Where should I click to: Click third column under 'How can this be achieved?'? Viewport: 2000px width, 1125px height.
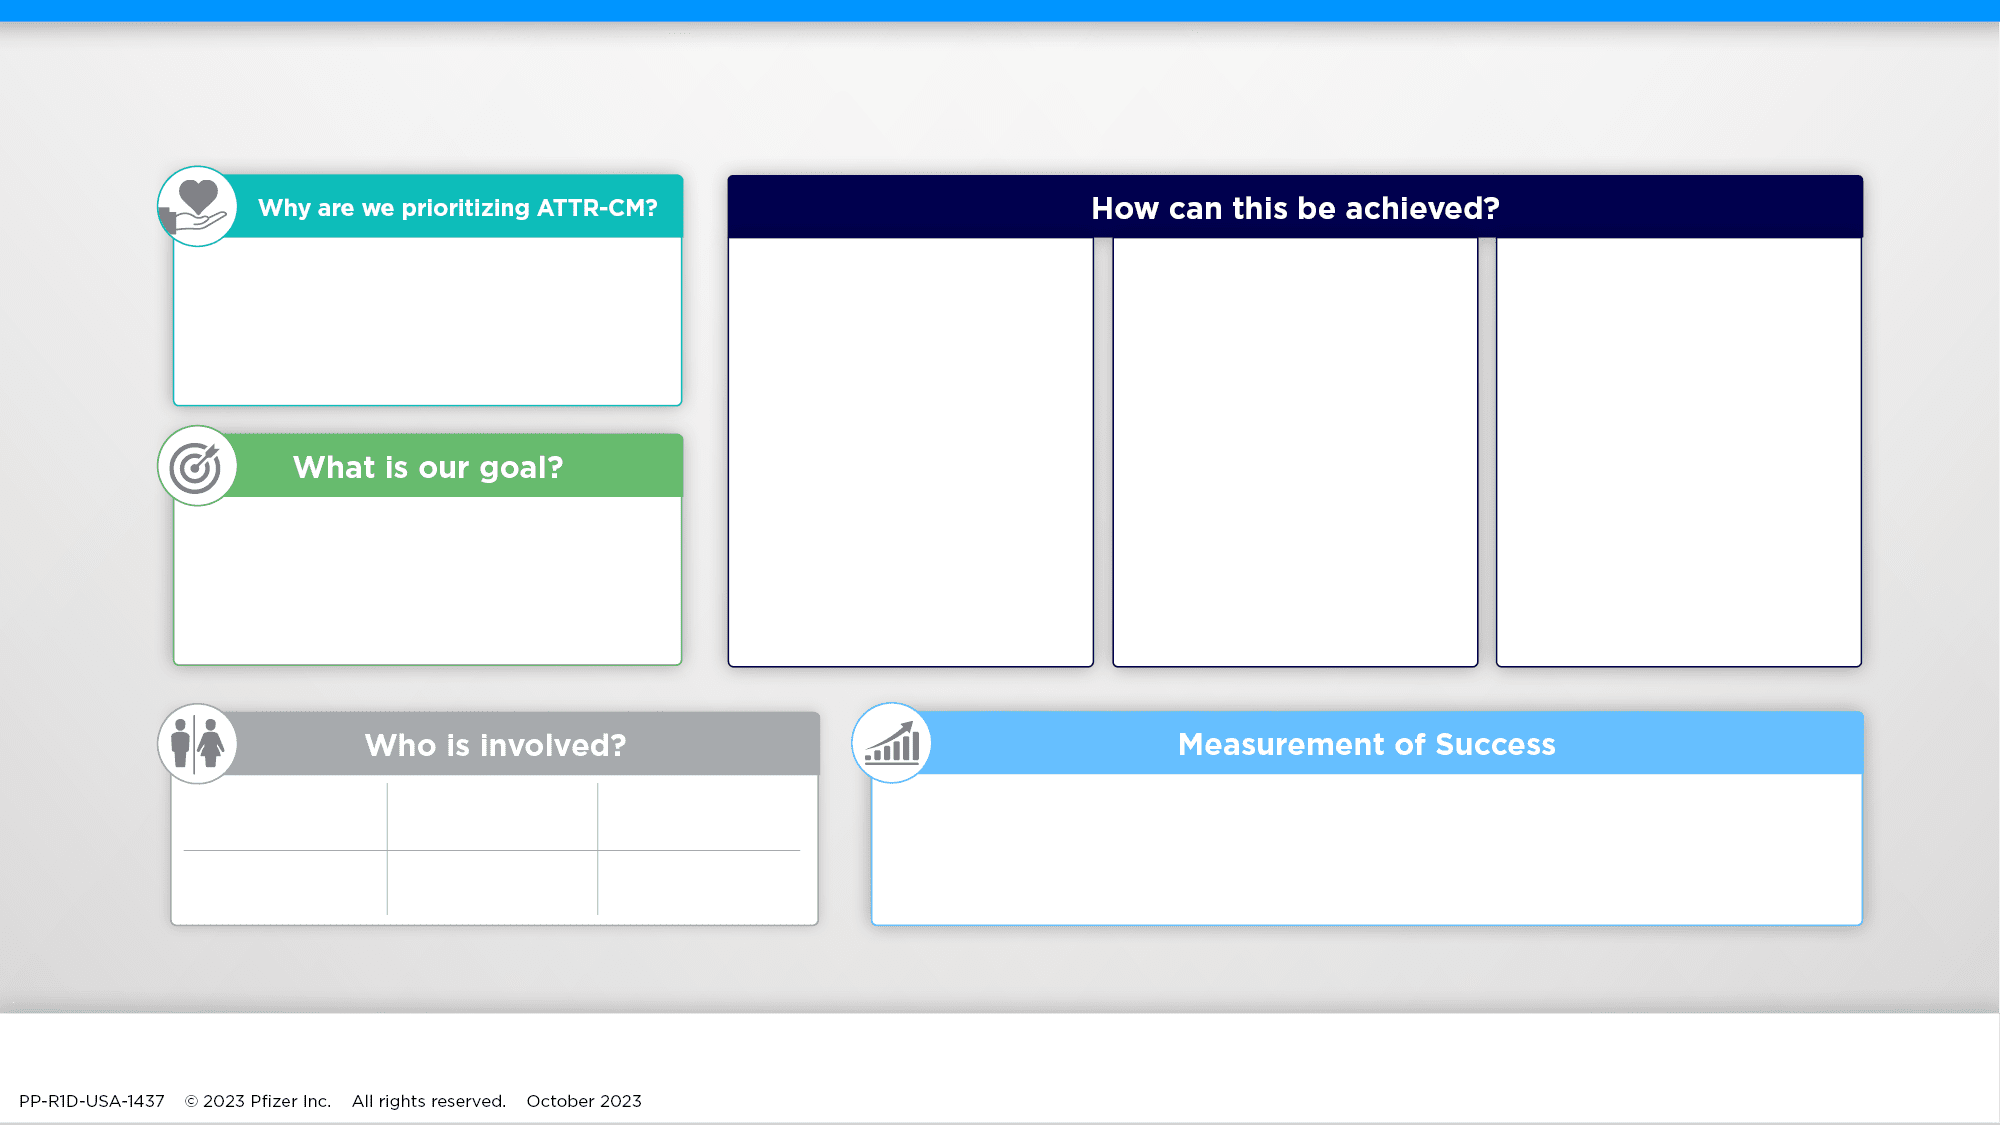tap(1678, 452)
